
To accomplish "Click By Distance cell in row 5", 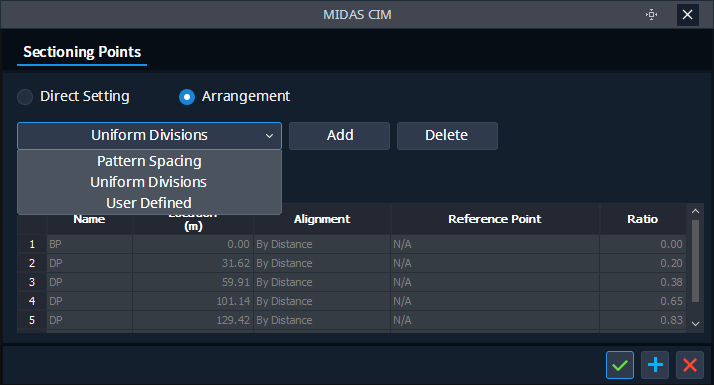I will click(322, 320).
